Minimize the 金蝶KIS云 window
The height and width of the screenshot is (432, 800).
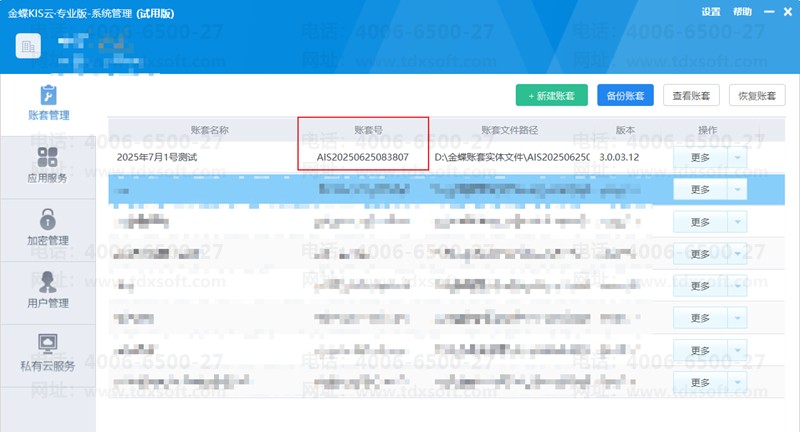(x=769, y=12)
